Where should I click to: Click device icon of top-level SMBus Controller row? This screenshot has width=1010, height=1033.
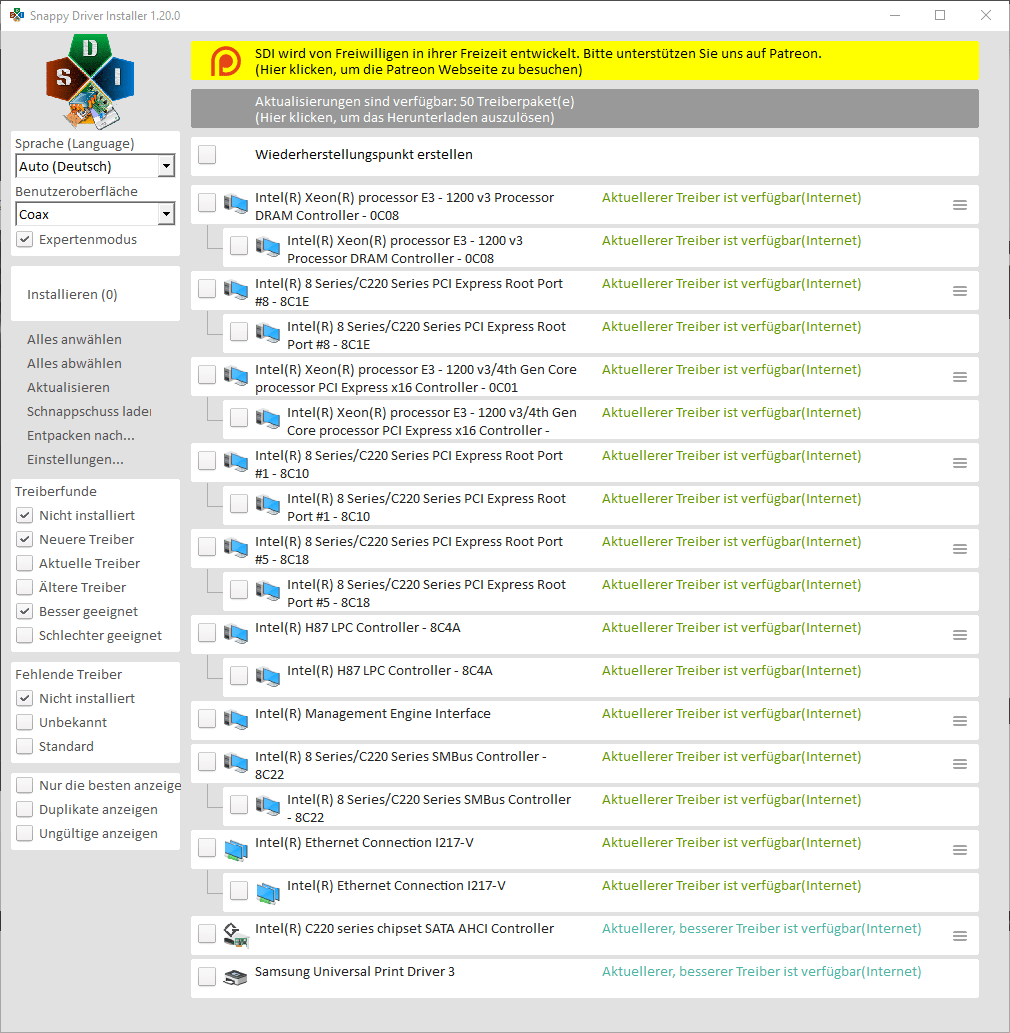(236, 762)
